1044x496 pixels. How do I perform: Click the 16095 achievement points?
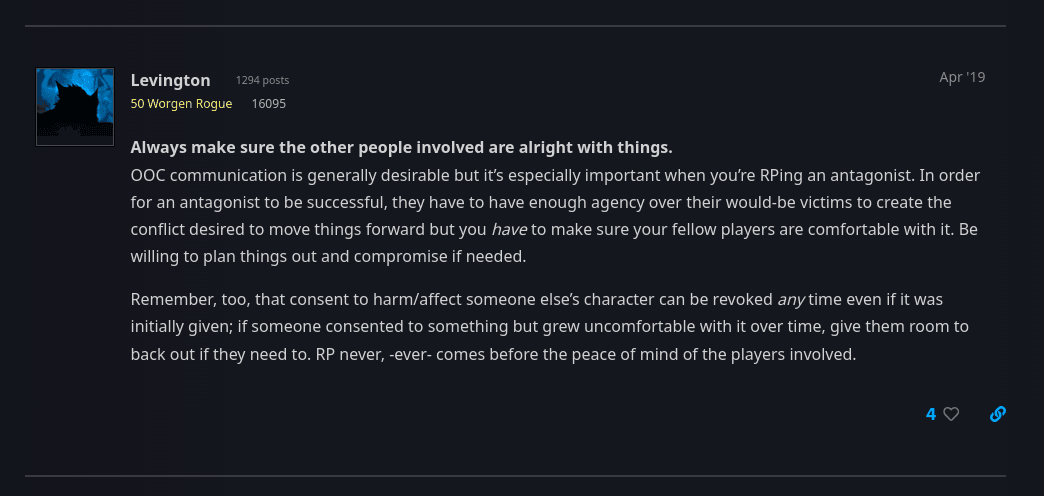click(268, 104)
